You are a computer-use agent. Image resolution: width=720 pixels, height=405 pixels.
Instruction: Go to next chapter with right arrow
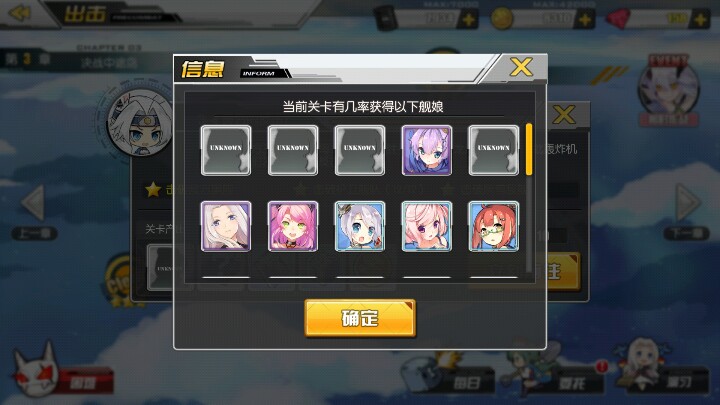pyautogui.click(x=687, y=202)
